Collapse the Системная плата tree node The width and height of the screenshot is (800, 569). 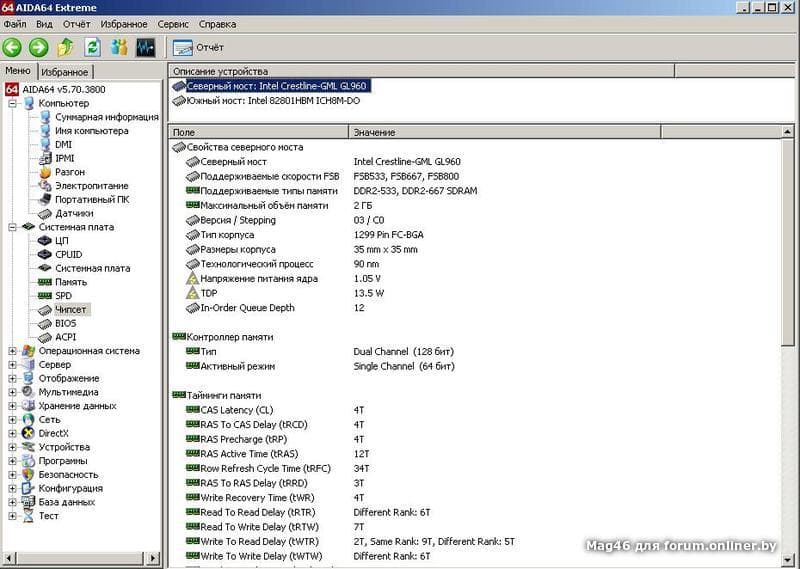(13, 227)
